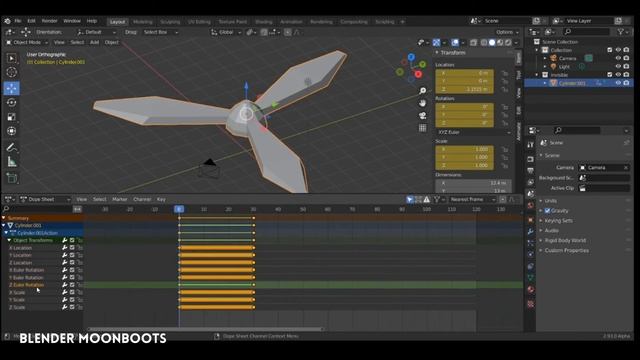Screen dimensions: 640x360
Task: Select the Select Box tool in the toolbar
Action: (11, 58)
